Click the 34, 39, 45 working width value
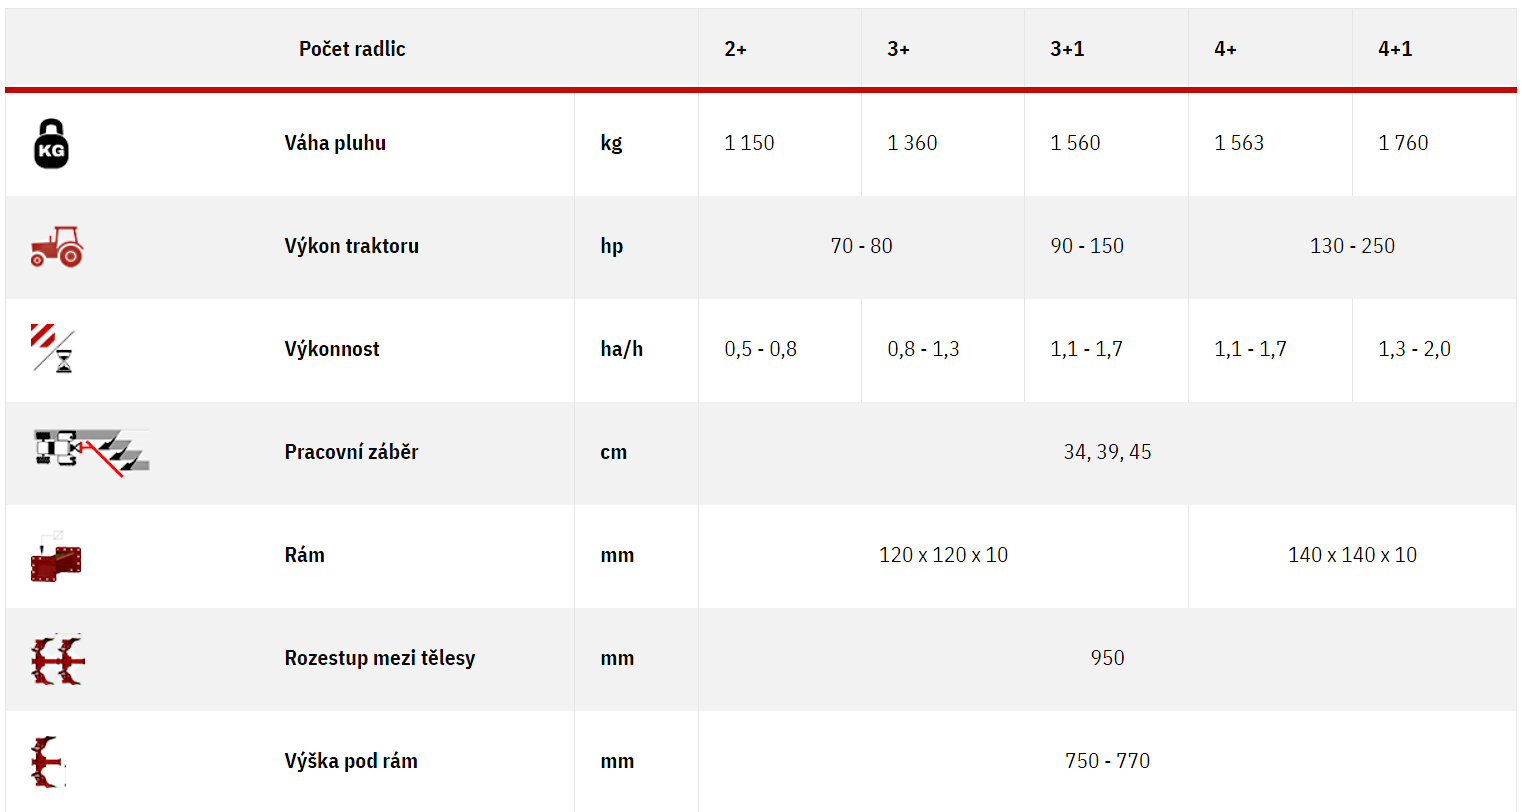1522x812 pixels. (1107, 452)
